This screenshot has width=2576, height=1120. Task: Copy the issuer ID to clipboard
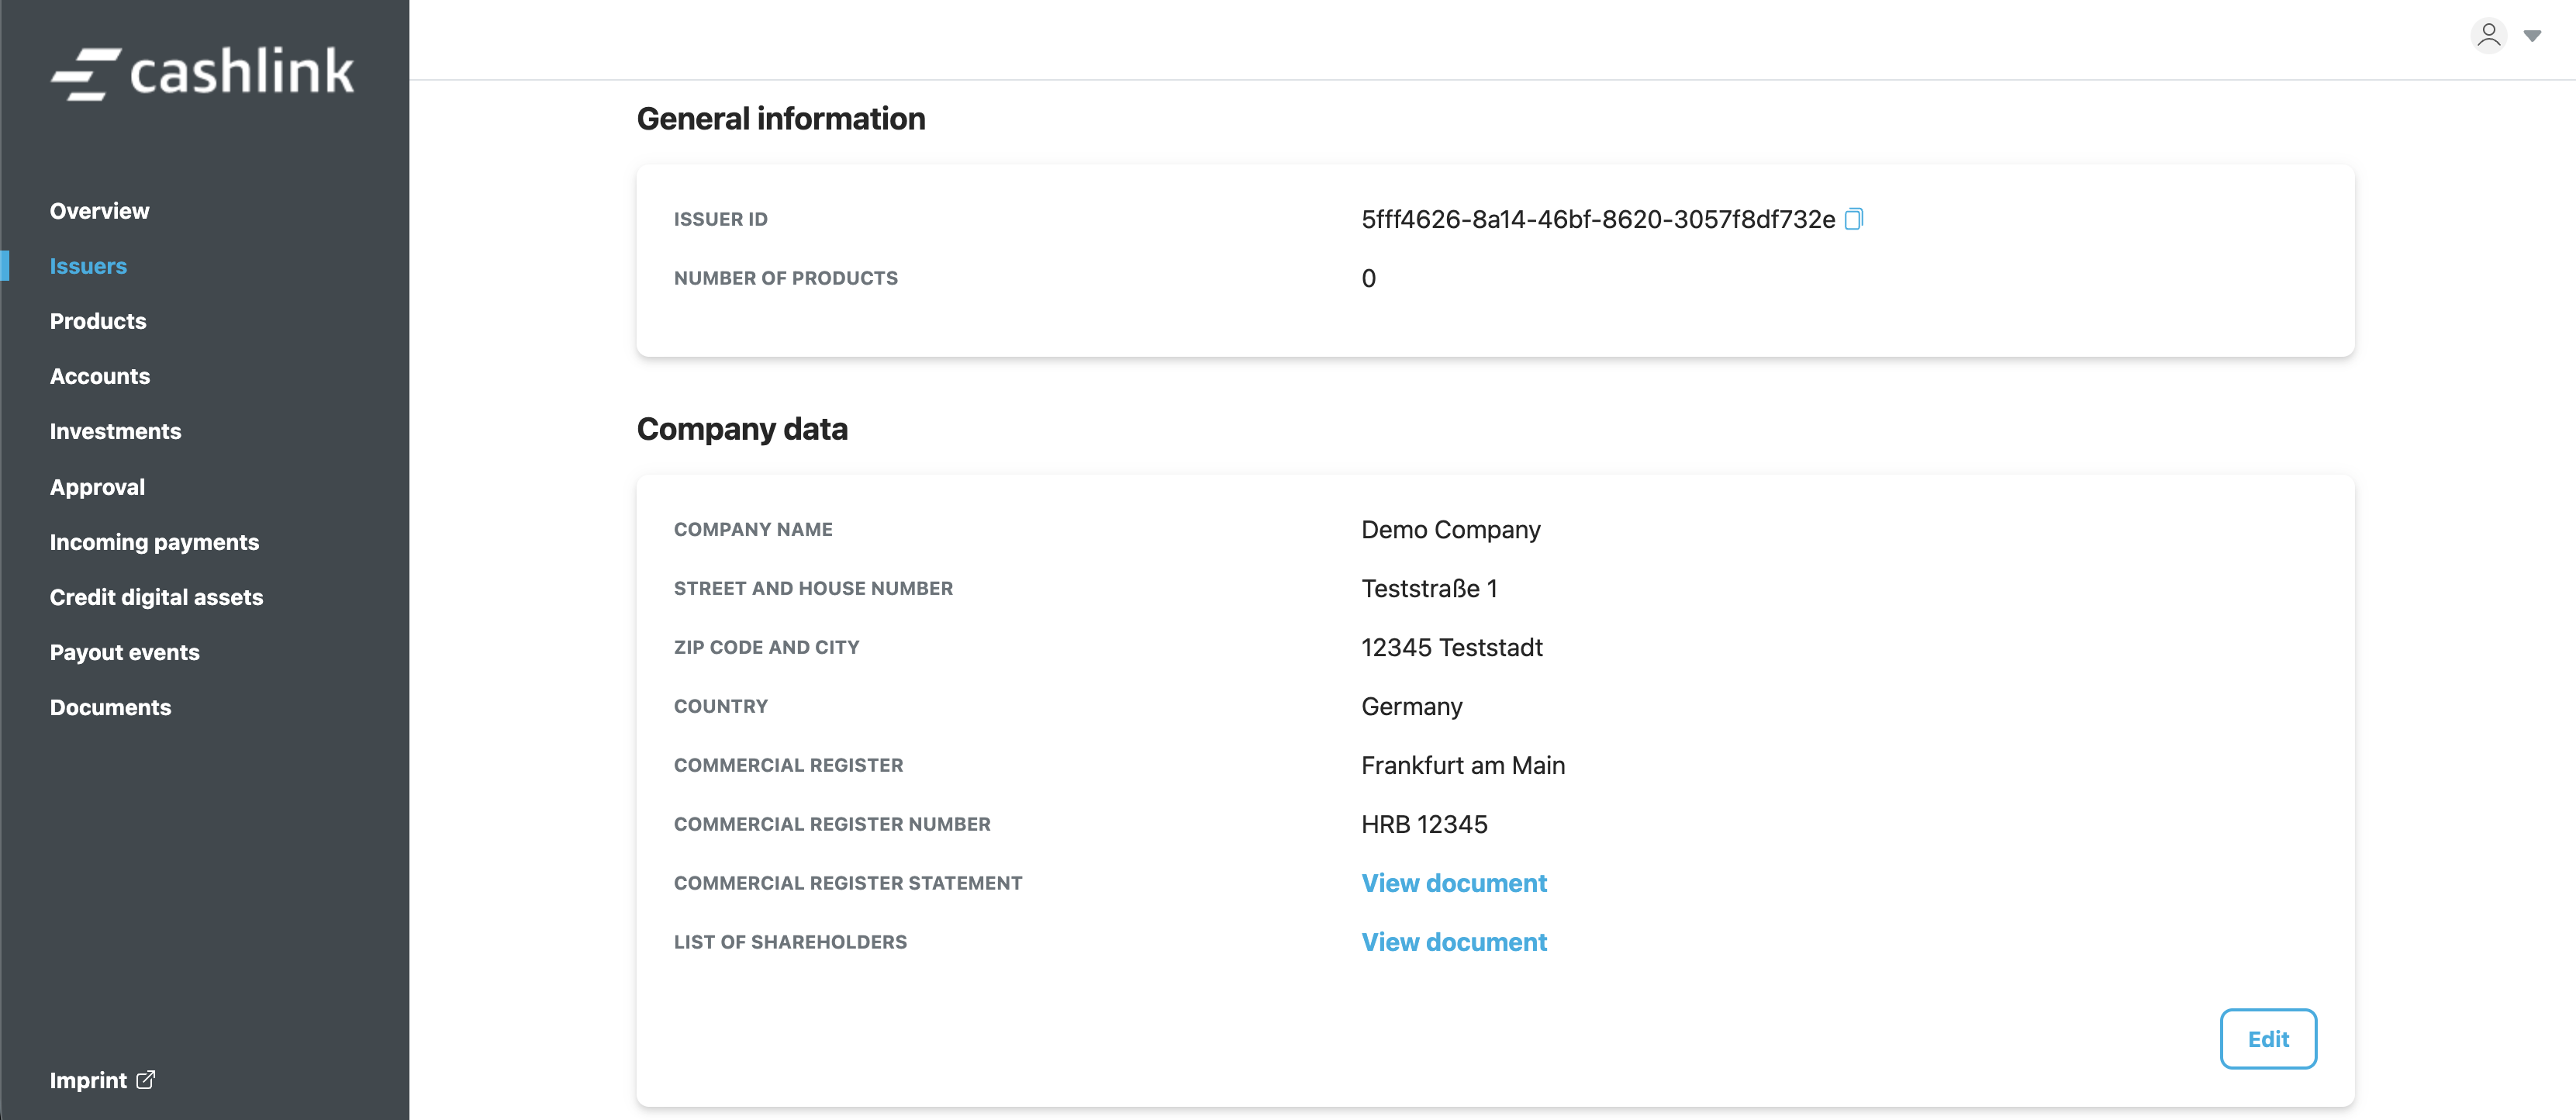(x=1853, y=219)
